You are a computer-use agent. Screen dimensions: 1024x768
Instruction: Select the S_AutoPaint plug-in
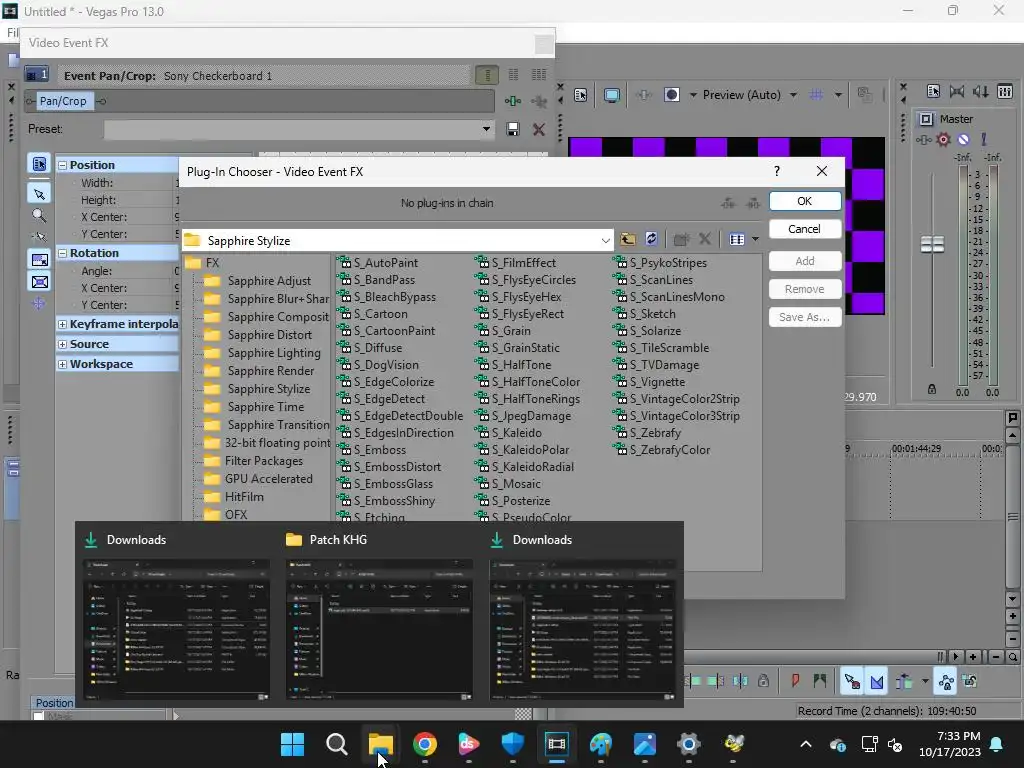coord(378,263)
